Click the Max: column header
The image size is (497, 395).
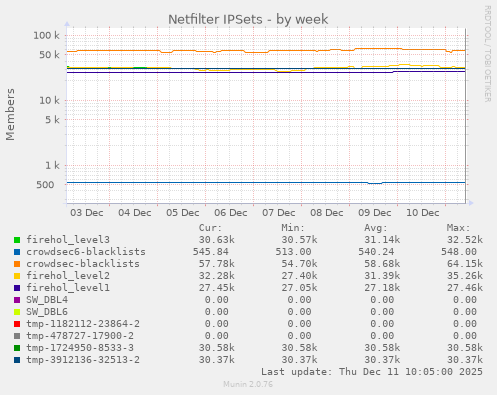pyautogui.click(x=458, y=228)
